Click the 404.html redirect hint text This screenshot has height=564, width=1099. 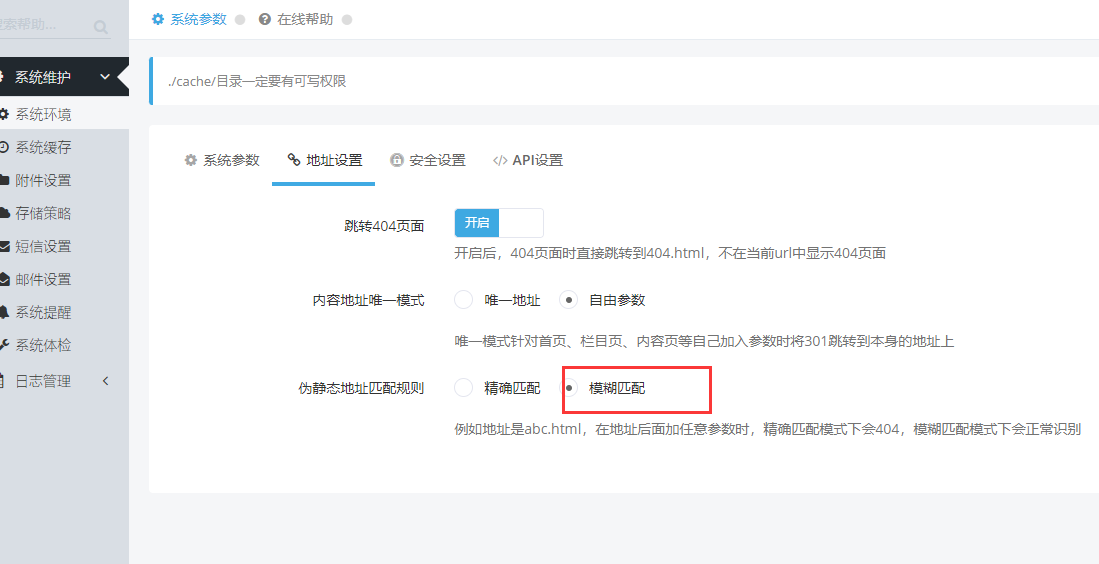coord(670,253)
